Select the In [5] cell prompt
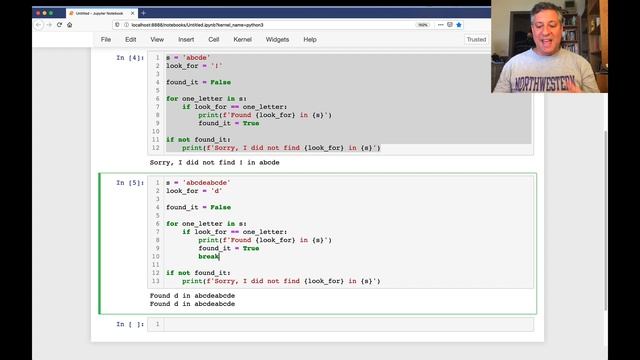Screen dimensions: 640x360 [130, 183]
